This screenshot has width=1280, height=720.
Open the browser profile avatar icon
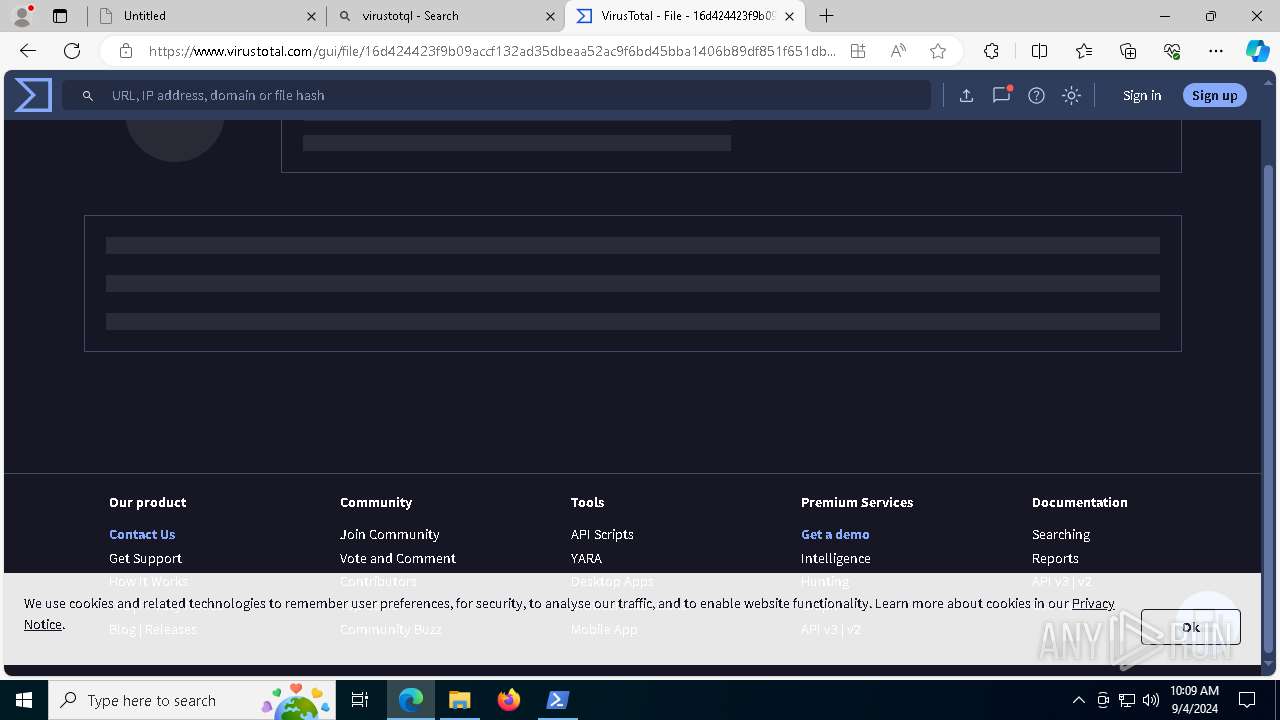22,16
